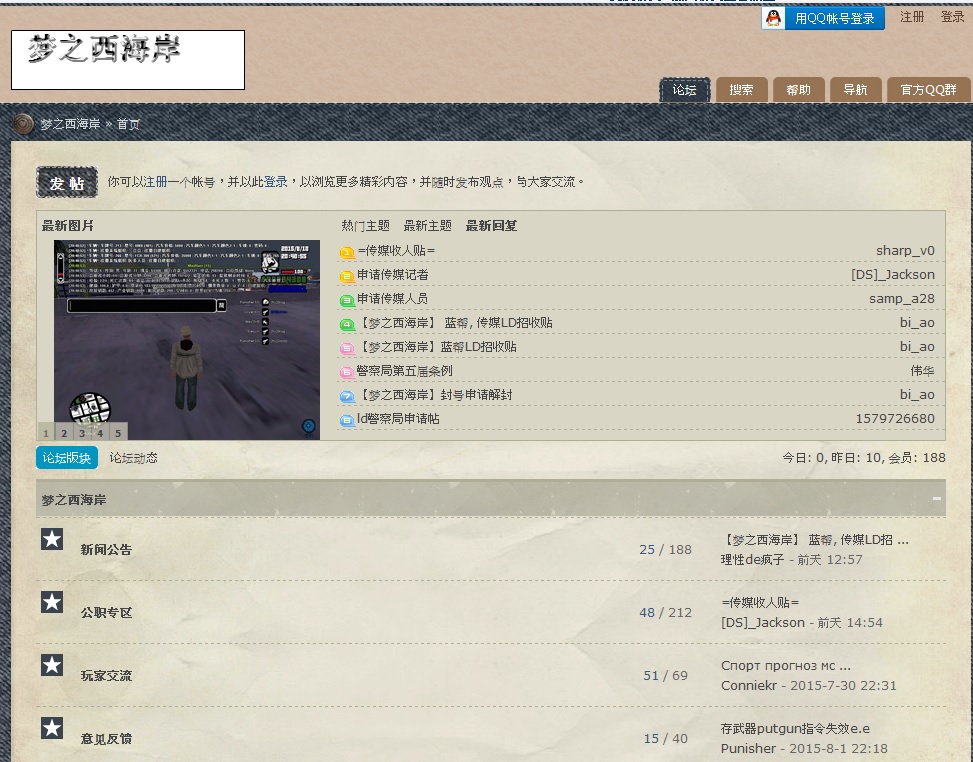Show slide 5 of latest pictures

118,433
